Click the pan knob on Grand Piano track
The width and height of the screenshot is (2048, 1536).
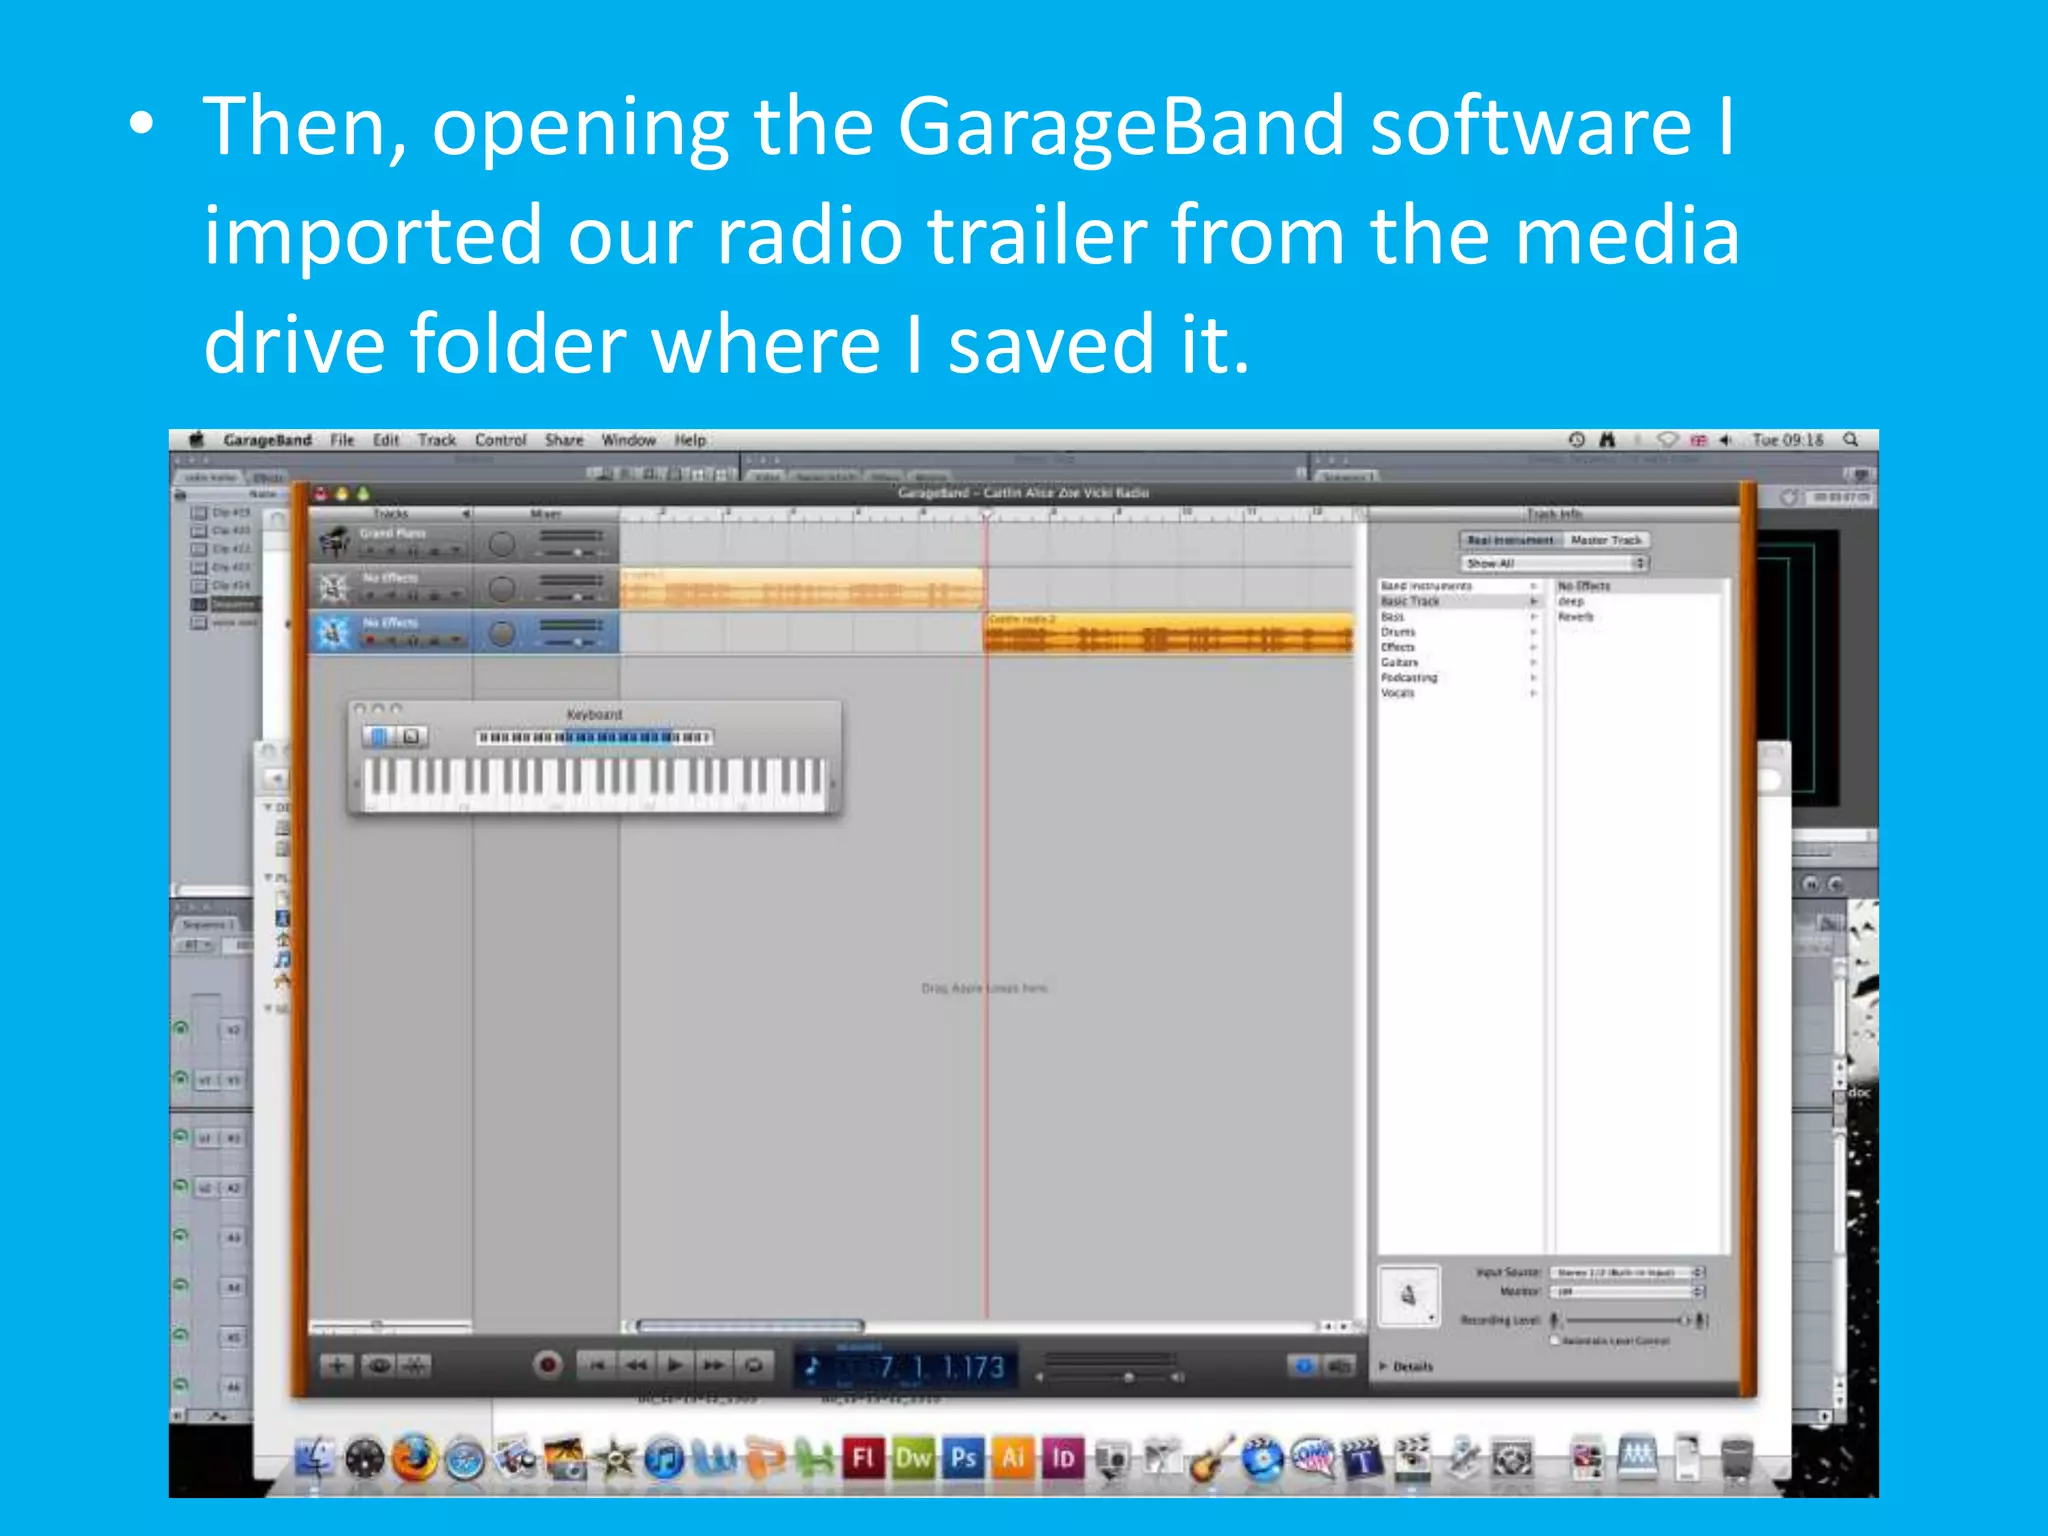point(502,543)
